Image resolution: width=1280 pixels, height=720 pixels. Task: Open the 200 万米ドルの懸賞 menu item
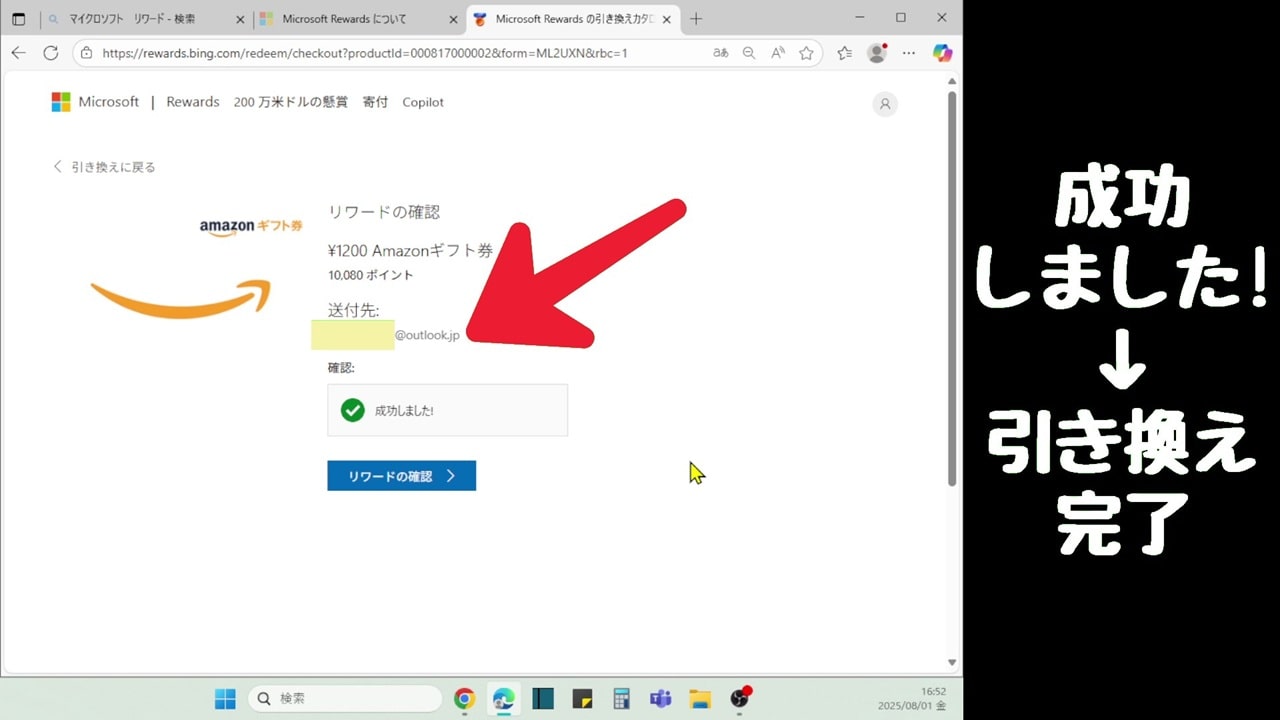[x=291, y=102]
